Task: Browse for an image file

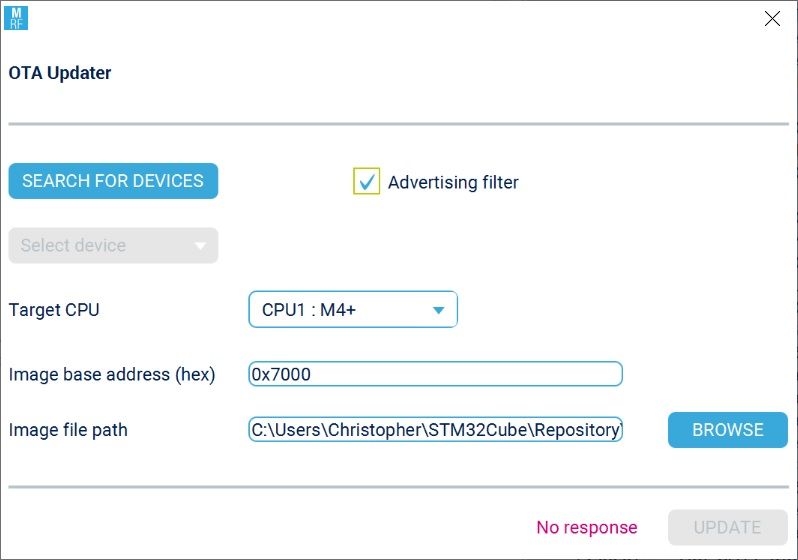Action: (728, 430)
